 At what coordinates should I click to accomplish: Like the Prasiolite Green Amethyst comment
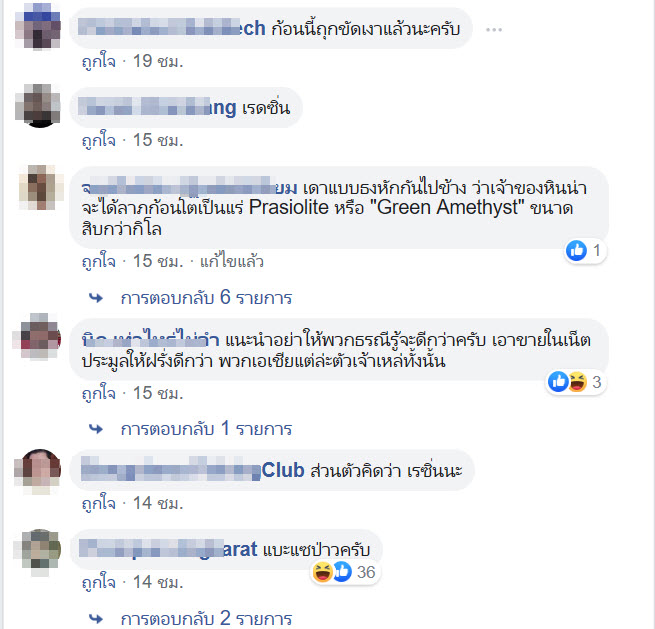coord(99,262)
